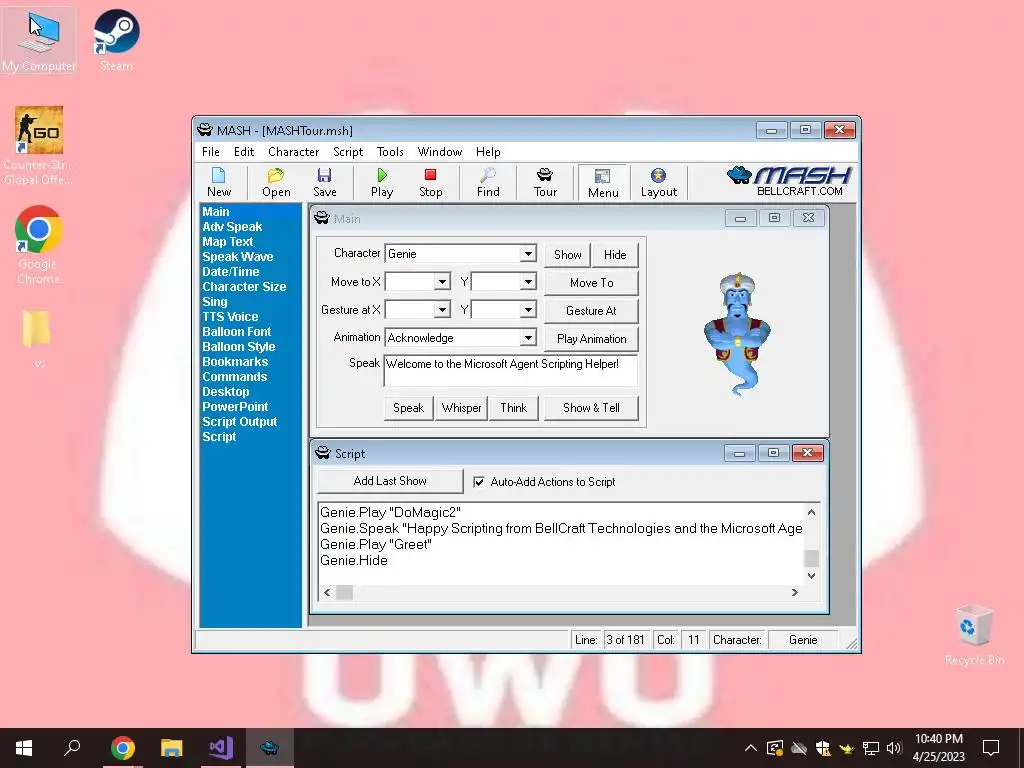Select the Google Chrome desktop shortcut

39,245
